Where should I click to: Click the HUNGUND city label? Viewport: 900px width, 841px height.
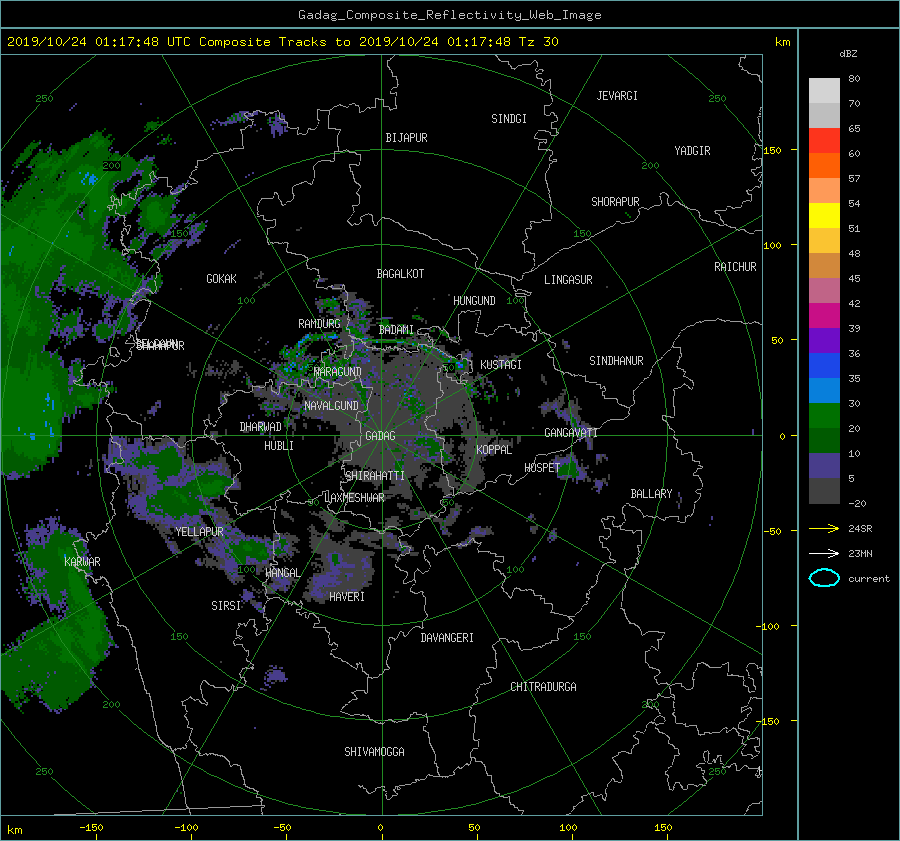point(474,300)
